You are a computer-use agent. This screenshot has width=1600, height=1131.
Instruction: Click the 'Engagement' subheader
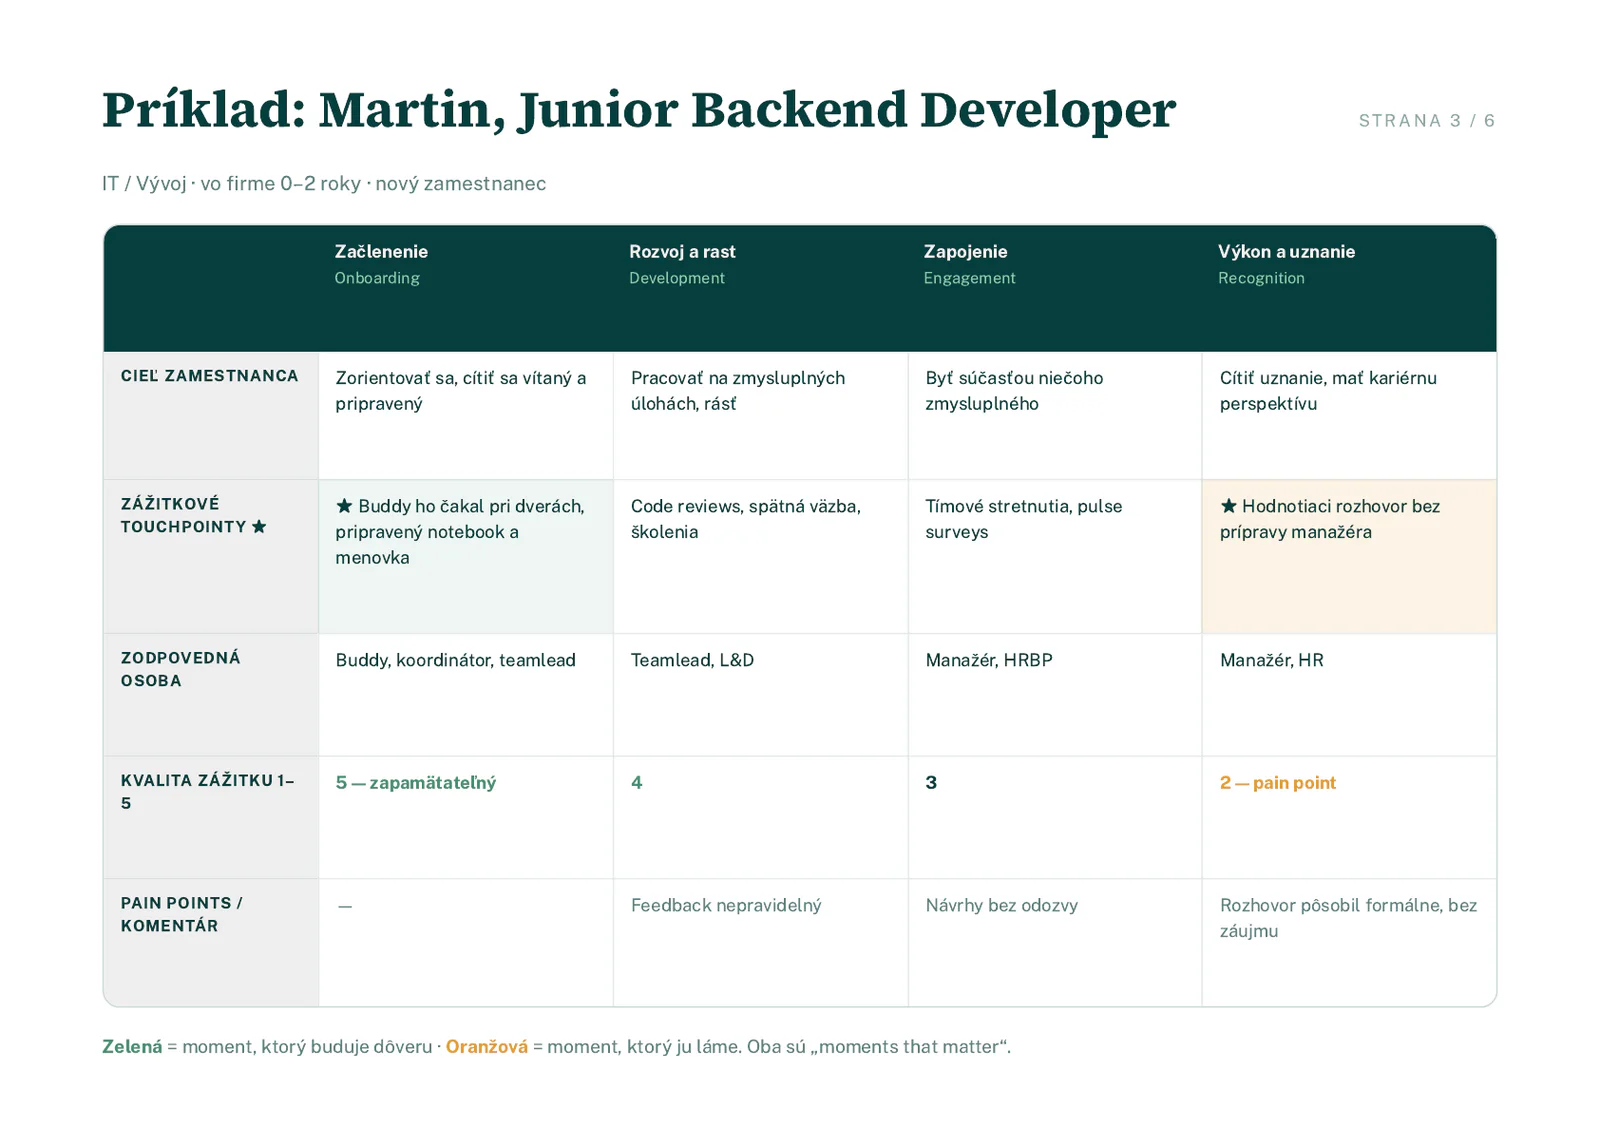click(x=969, y=278)
